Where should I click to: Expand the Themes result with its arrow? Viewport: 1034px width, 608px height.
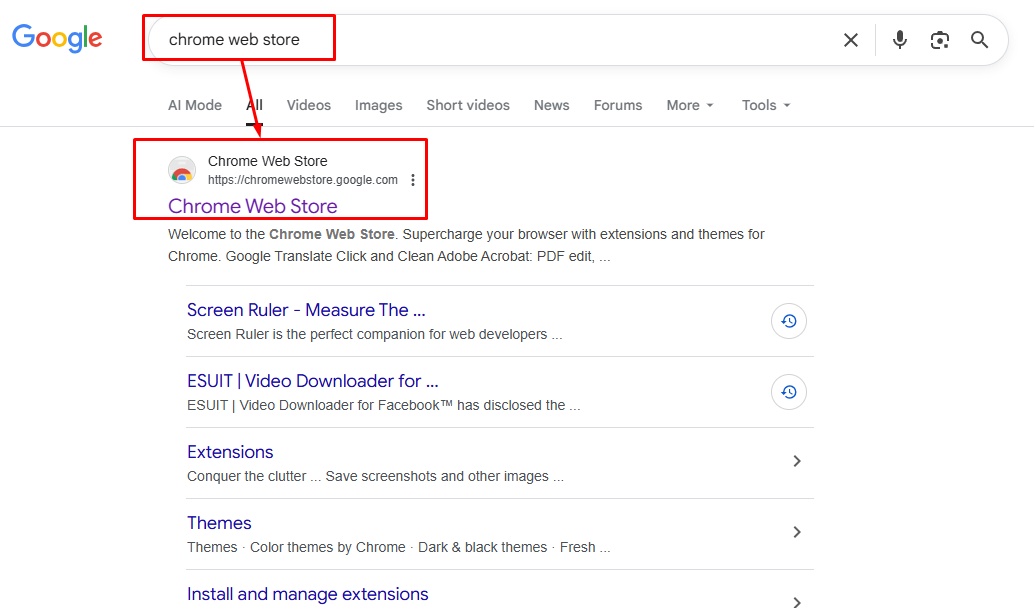click(797, 532)
